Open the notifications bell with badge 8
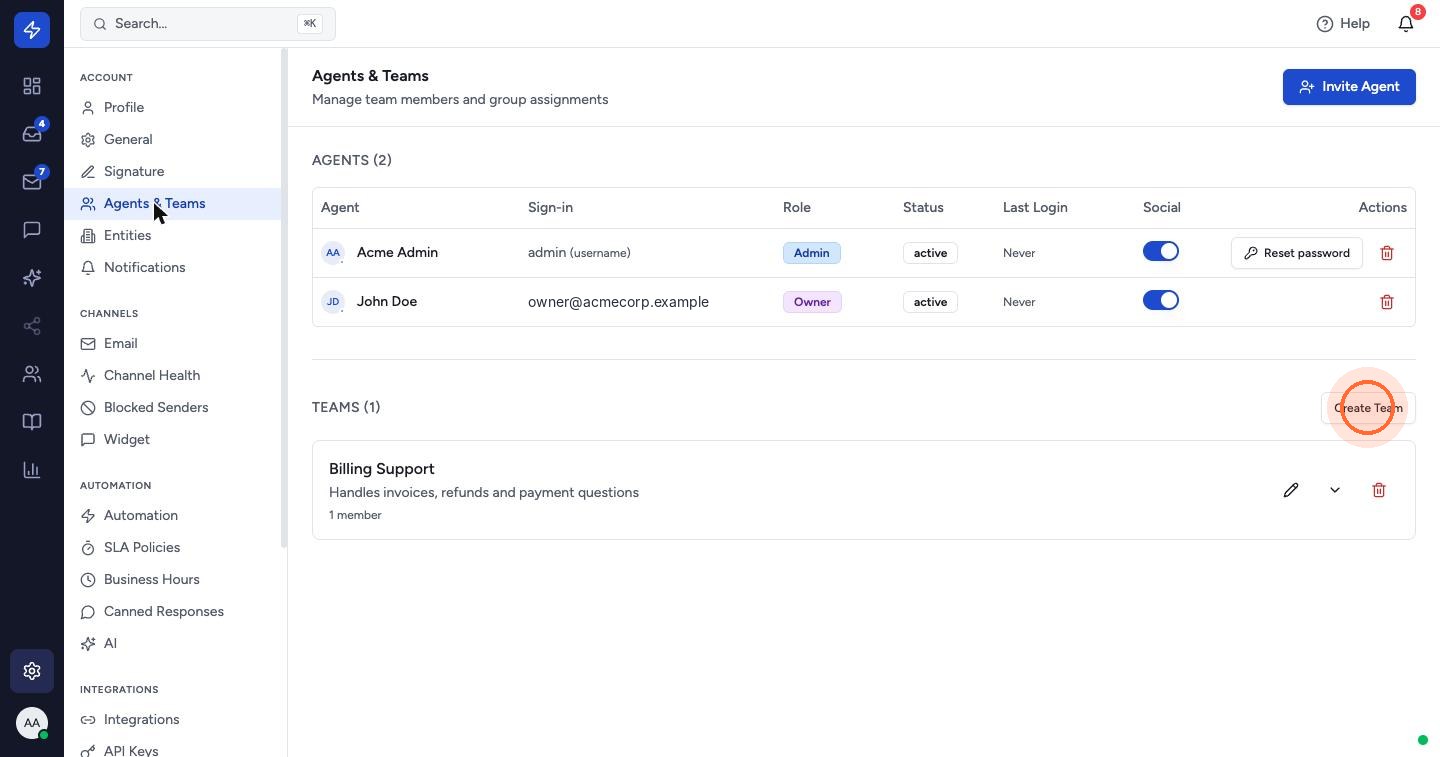 1406,23
